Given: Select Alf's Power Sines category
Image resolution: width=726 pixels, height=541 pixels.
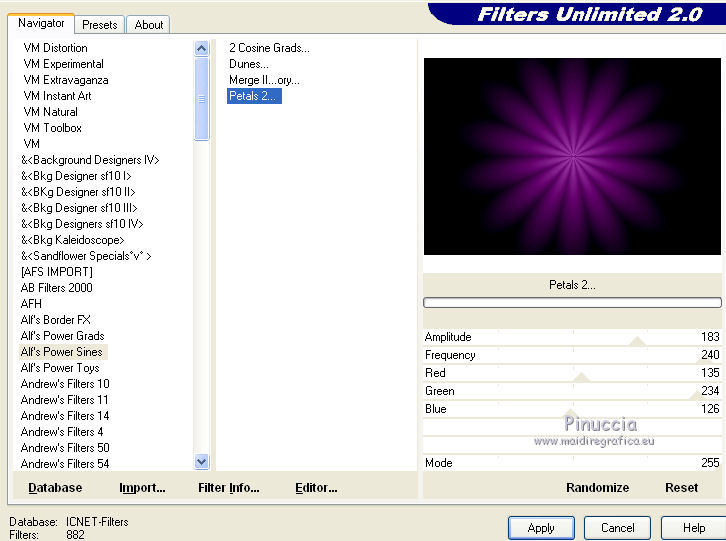Looking at the screenshot, I should coord(62,352).
